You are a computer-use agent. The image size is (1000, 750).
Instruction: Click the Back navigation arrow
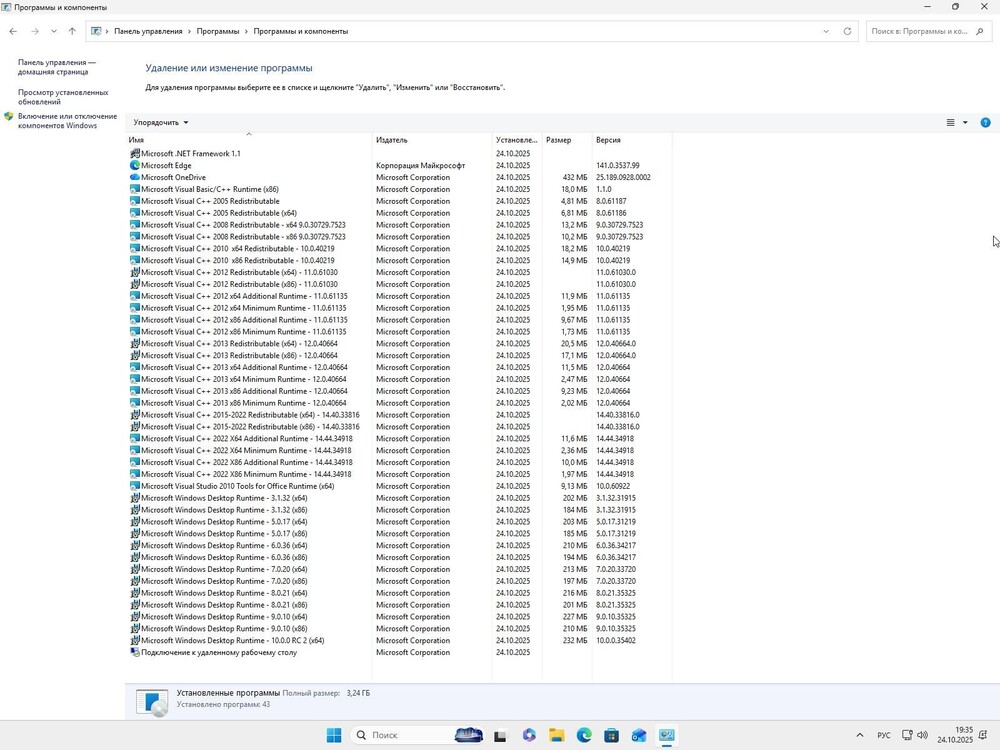[13, 31]
